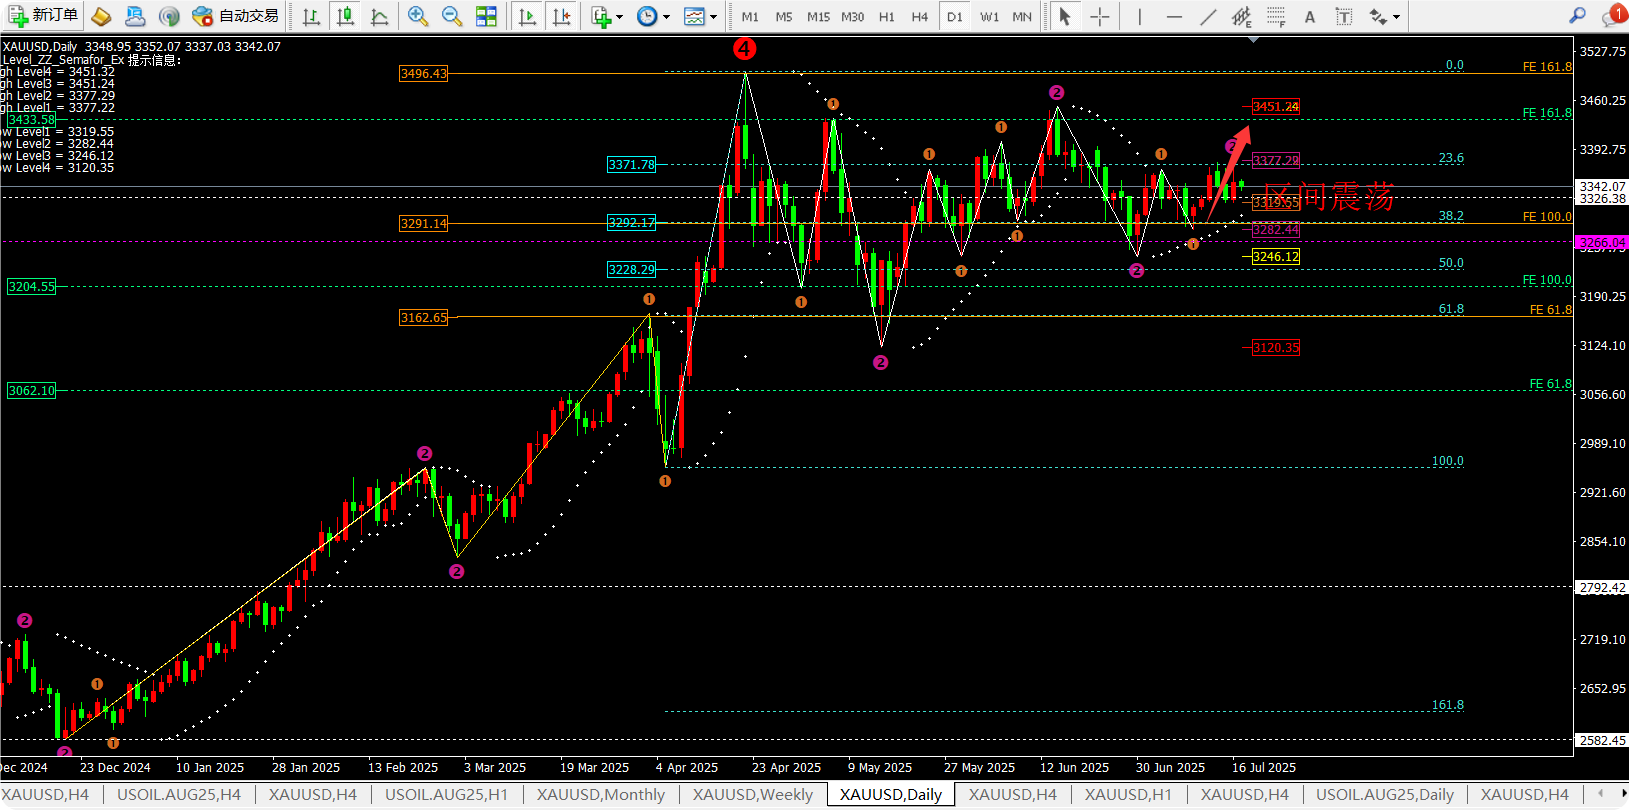Open the search magnifier in toolbar
The height and width of the screenshot is (810, 1629).
click(x=1577, y=16)
